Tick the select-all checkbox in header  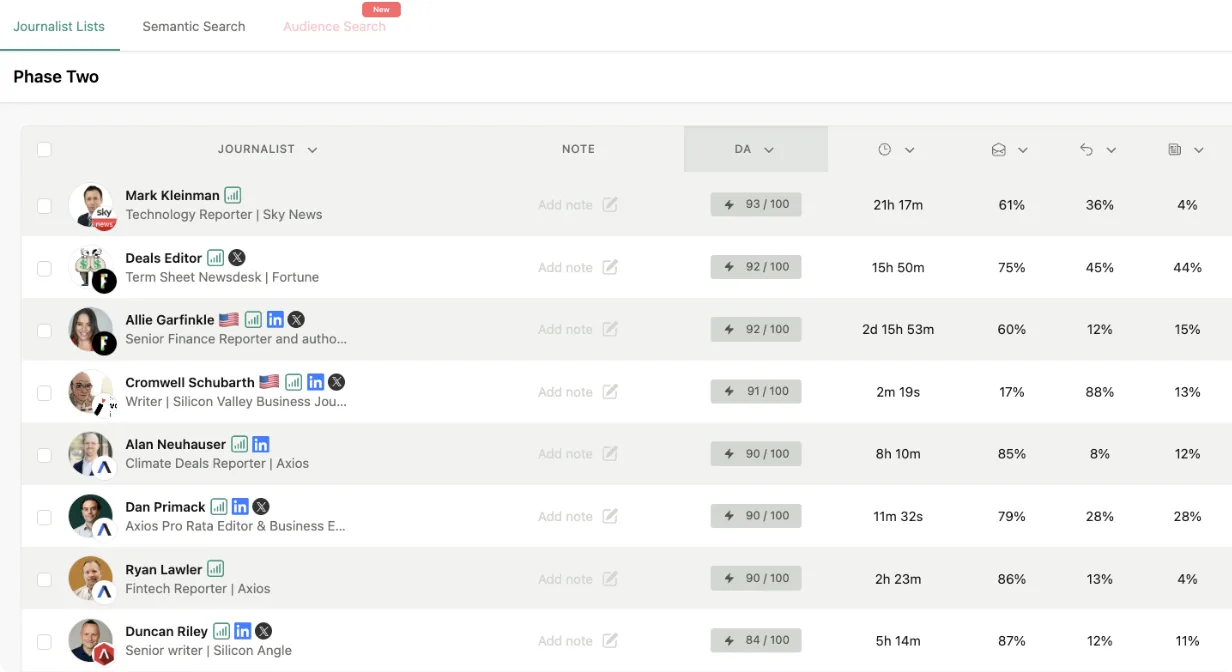(44, 149)
